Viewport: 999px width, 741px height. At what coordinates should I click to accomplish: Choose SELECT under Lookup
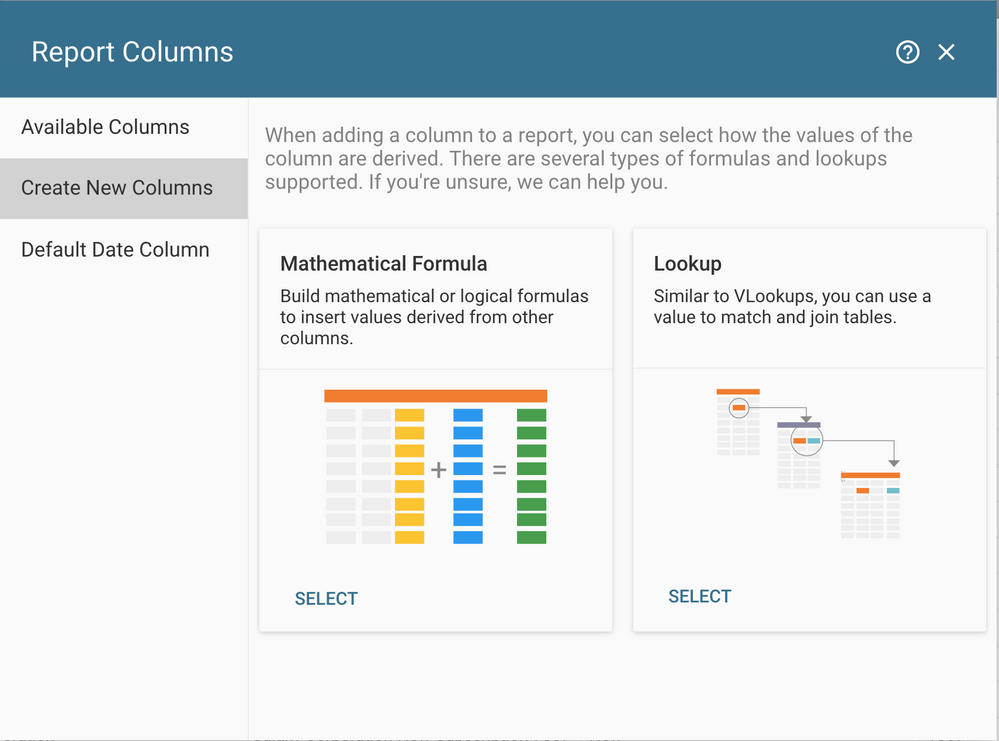(699, 596)
